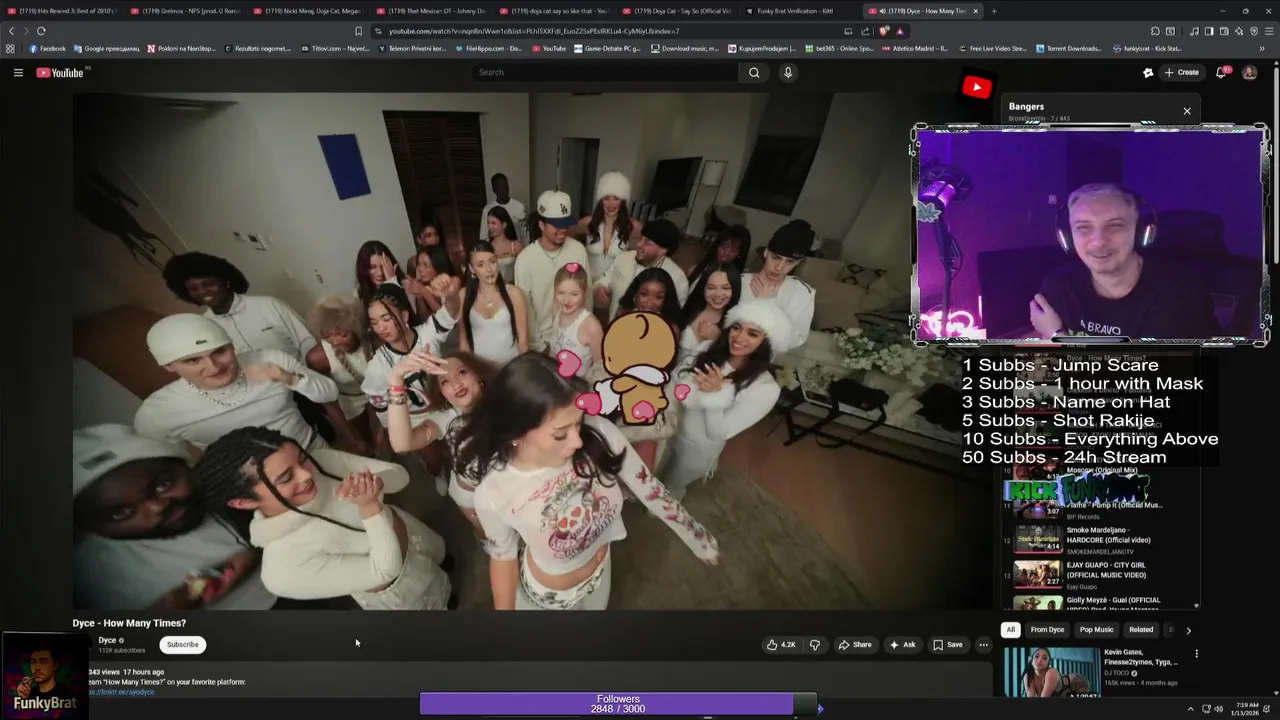Open the taskbar network icon

1204,708
